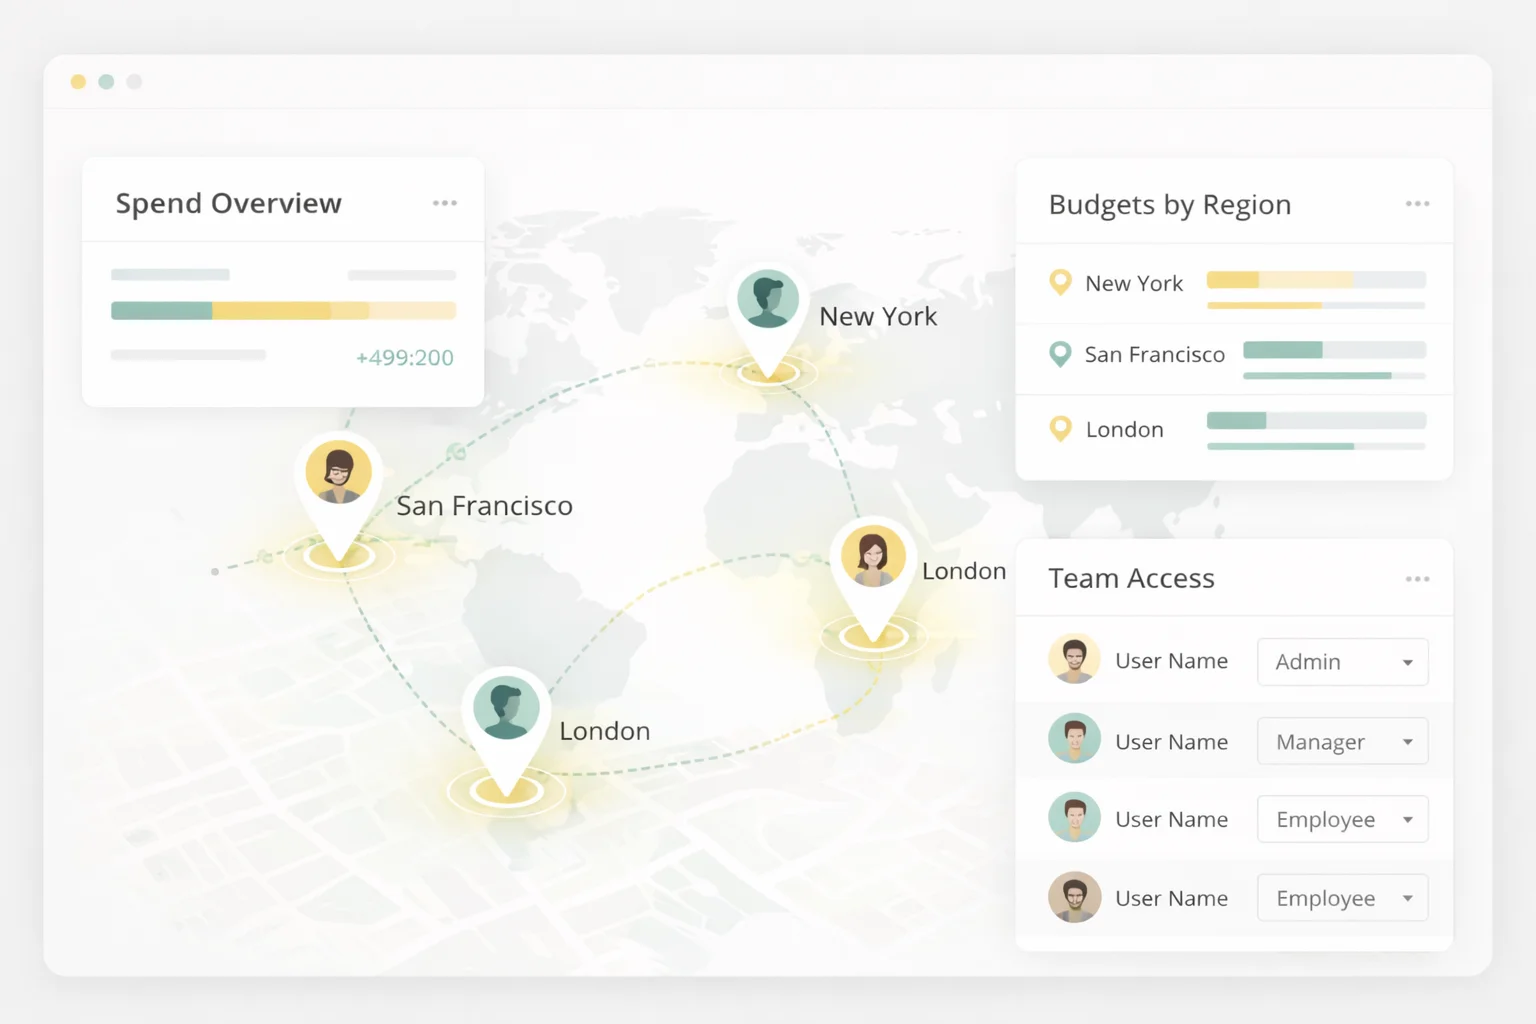This screenshot has height=1024, width=1536.
Task: Click the +499:200 value in Spend Overview
Action: [x=404, y=357]
